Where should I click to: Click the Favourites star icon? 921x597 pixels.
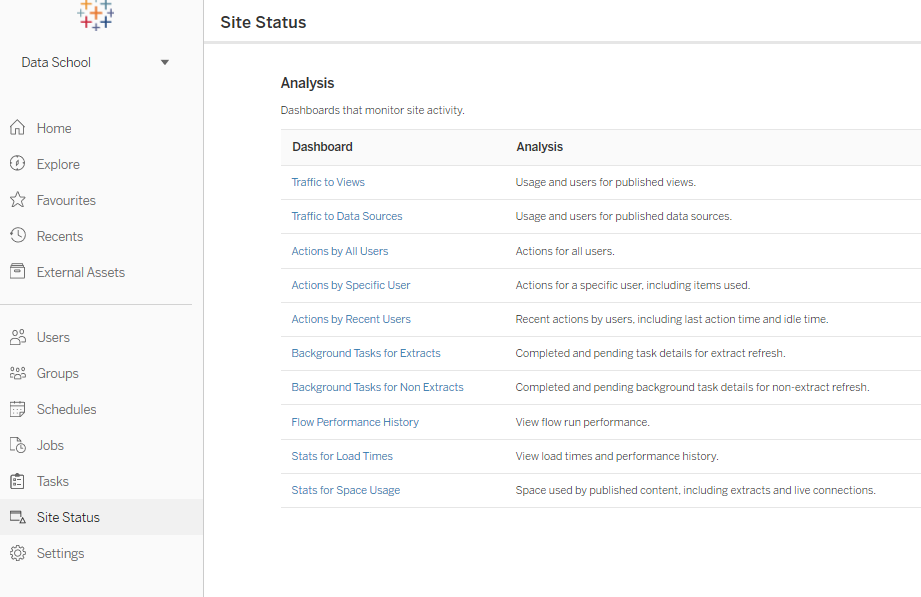tap(17, 200)
